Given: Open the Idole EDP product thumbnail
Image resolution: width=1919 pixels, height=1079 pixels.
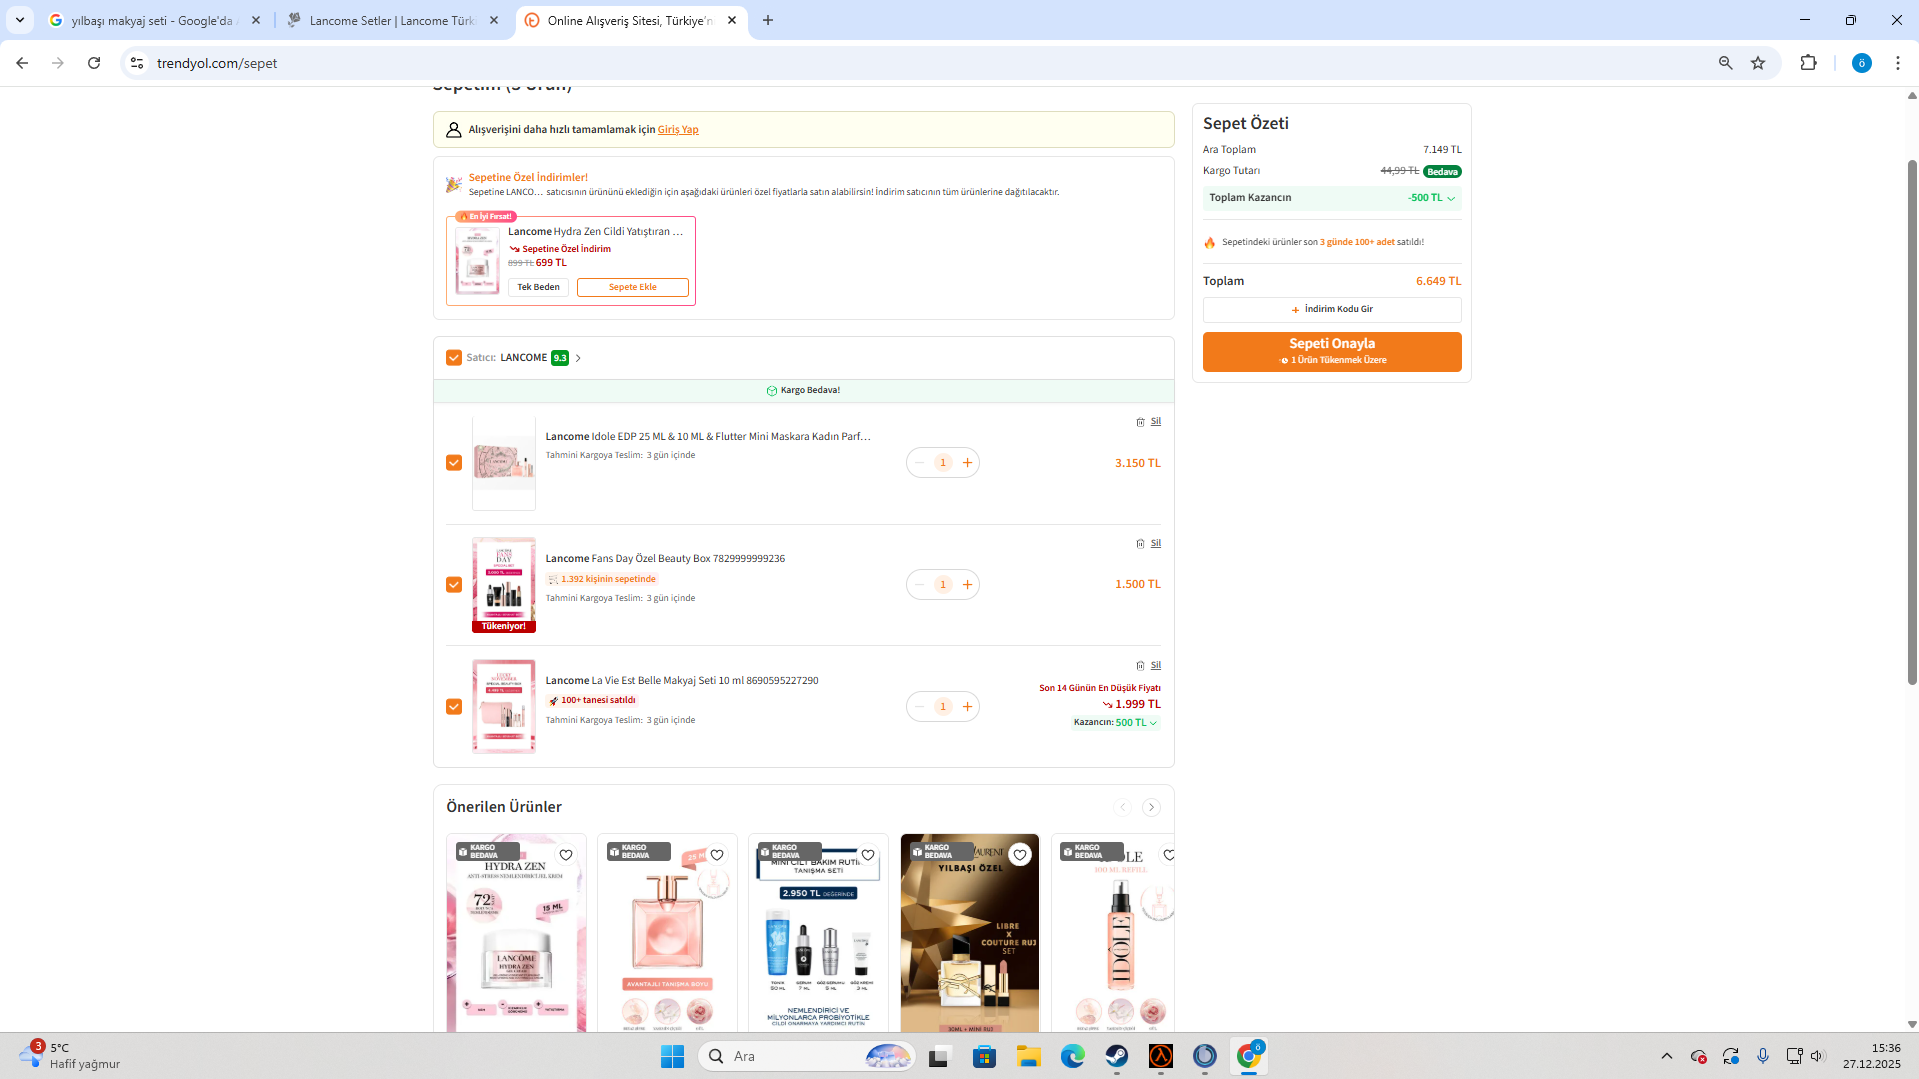Looking at the screenshot, I should coord(504,464).
